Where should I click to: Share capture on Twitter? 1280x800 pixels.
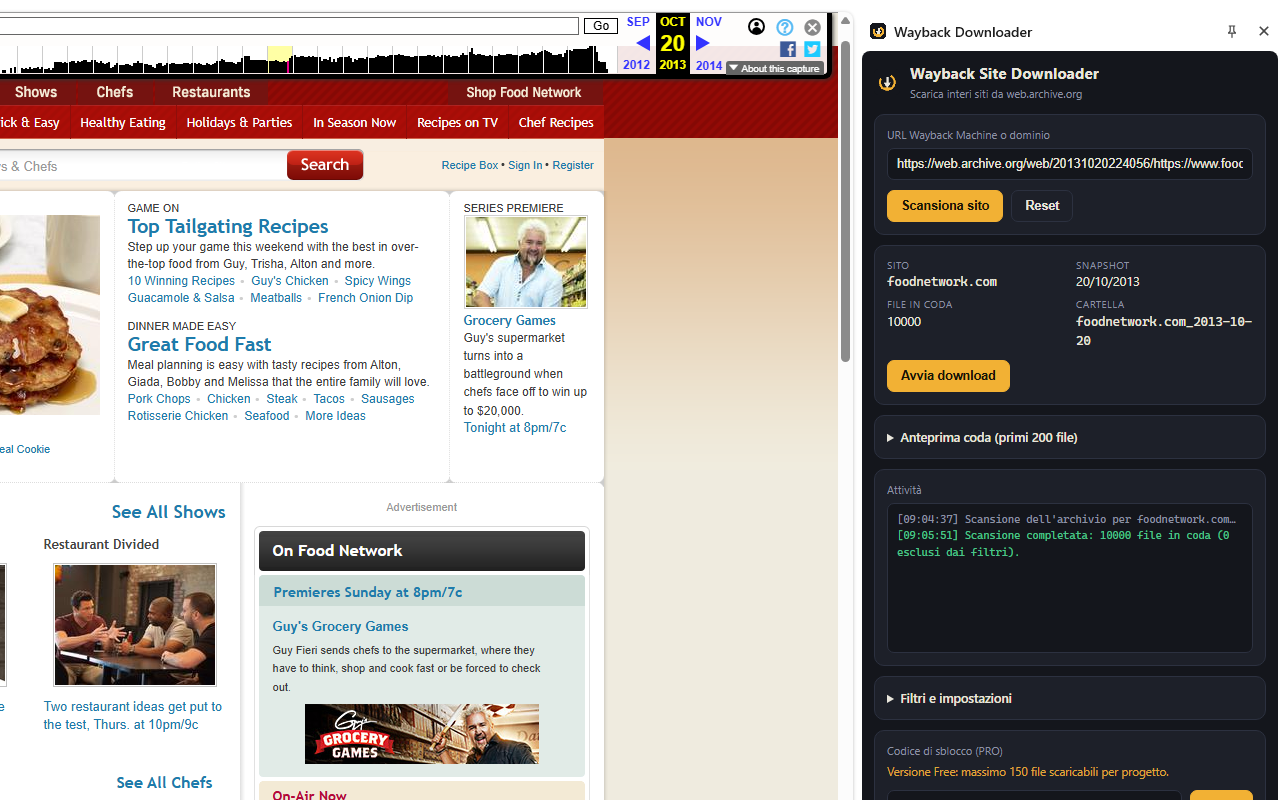click(x=812, y=49)
